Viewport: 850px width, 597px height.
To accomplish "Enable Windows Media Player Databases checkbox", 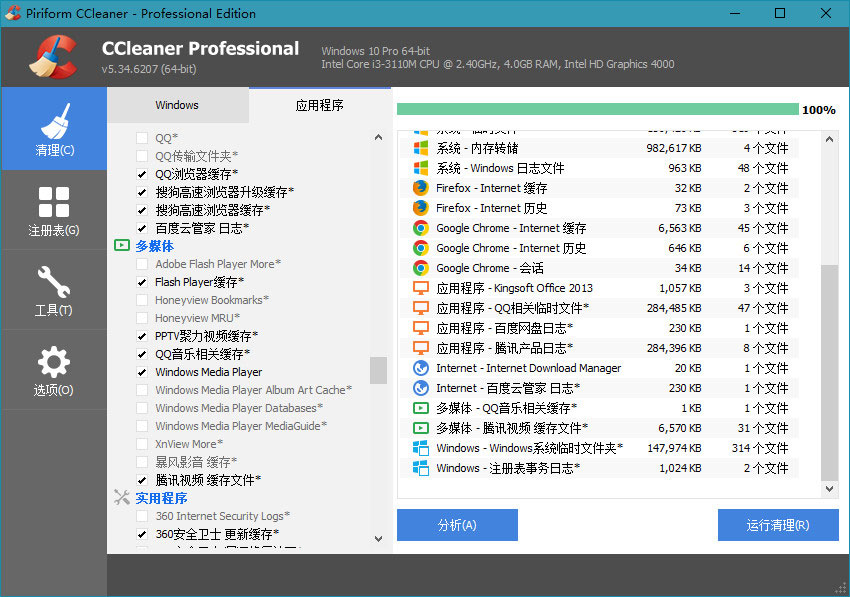I will tap(142, 408).
